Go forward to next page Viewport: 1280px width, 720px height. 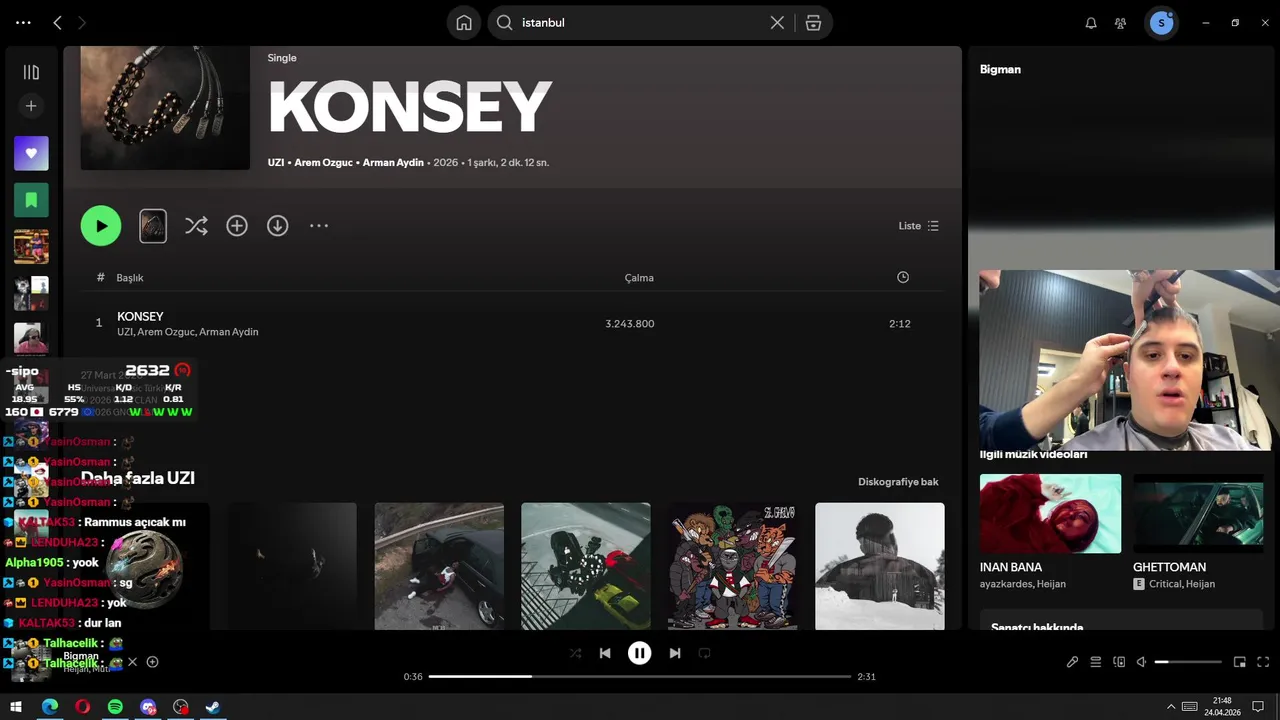[x=82, y=23]
